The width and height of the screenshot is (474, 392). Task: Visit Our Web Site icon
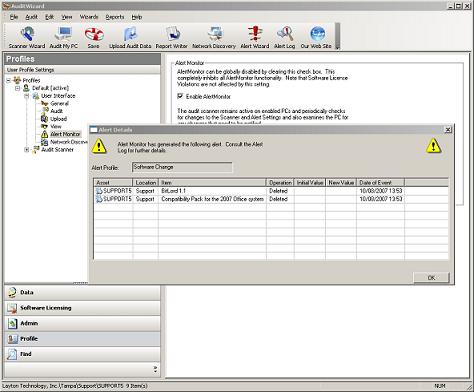[317, 34]
